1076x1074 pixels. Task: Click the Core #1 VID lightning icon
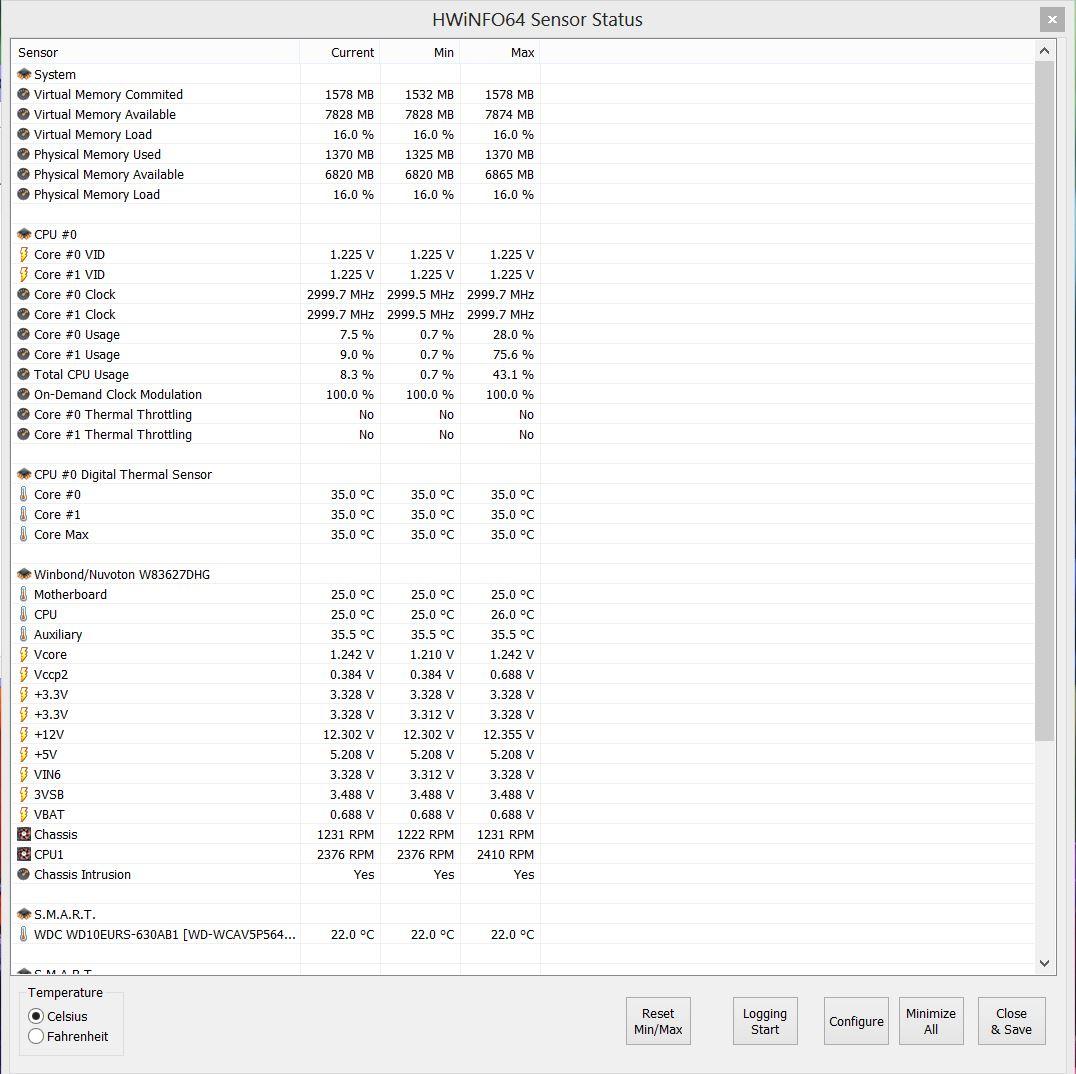point(23,275)
